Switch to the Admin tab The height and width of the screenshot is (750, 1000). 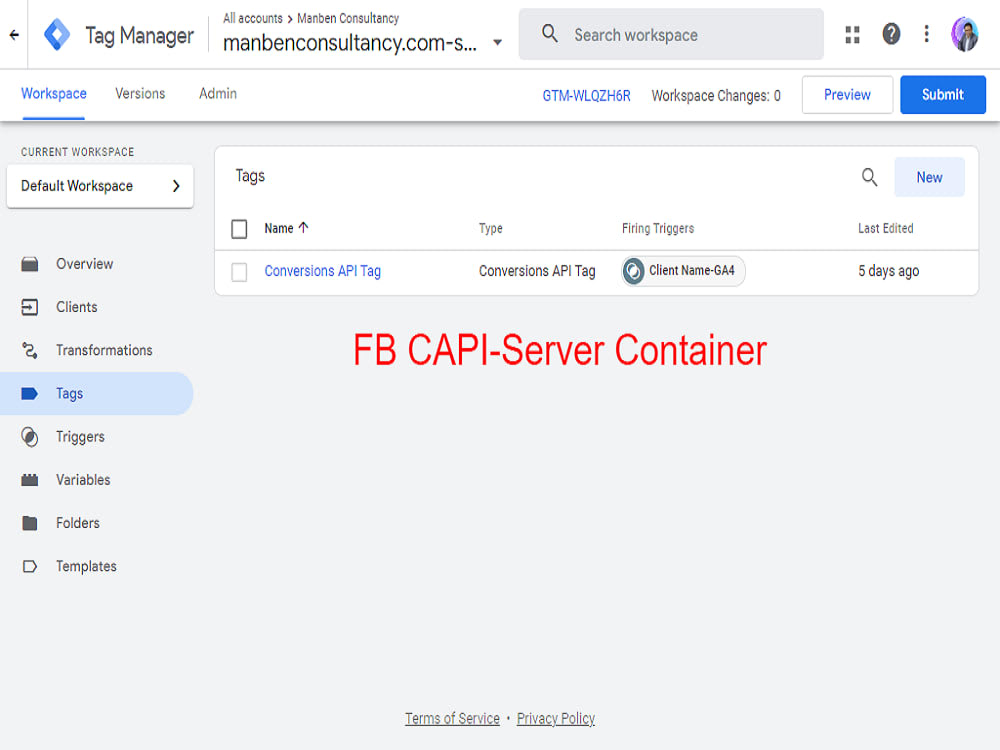(217, 94)
